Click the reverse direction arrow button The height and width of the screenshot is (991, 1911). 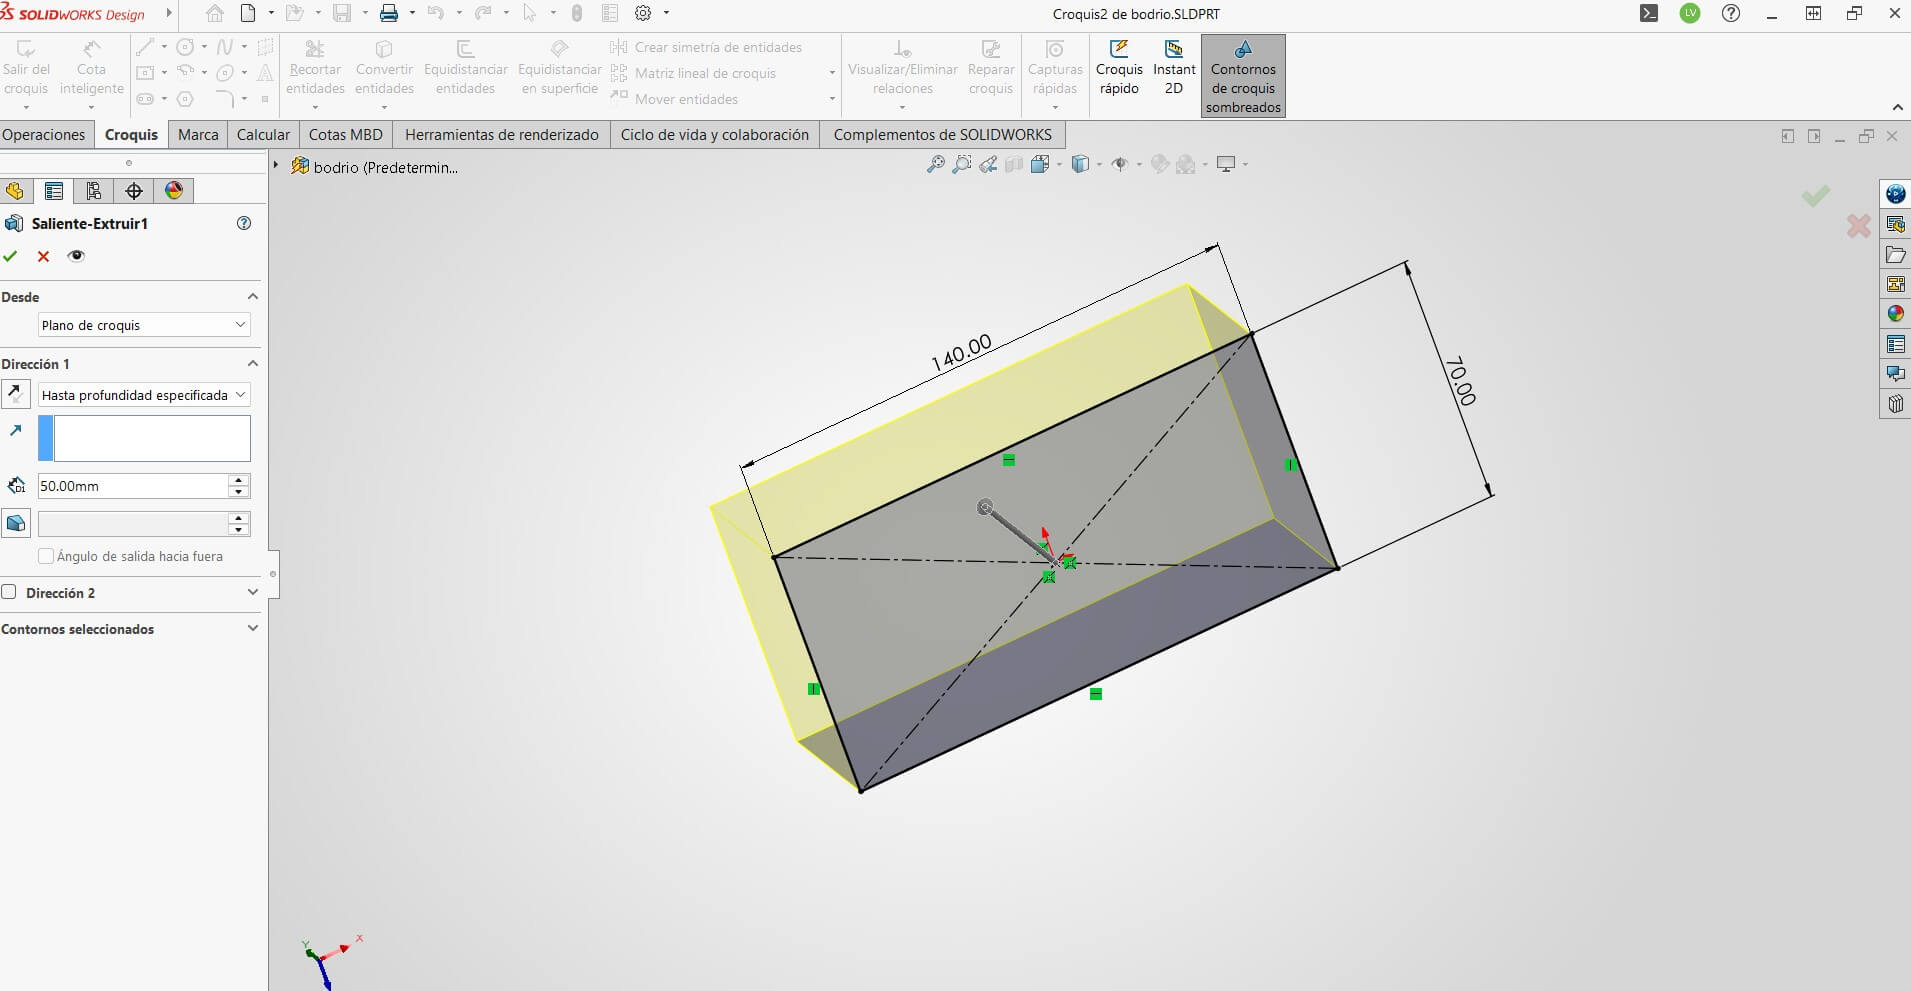click(15, 394)
